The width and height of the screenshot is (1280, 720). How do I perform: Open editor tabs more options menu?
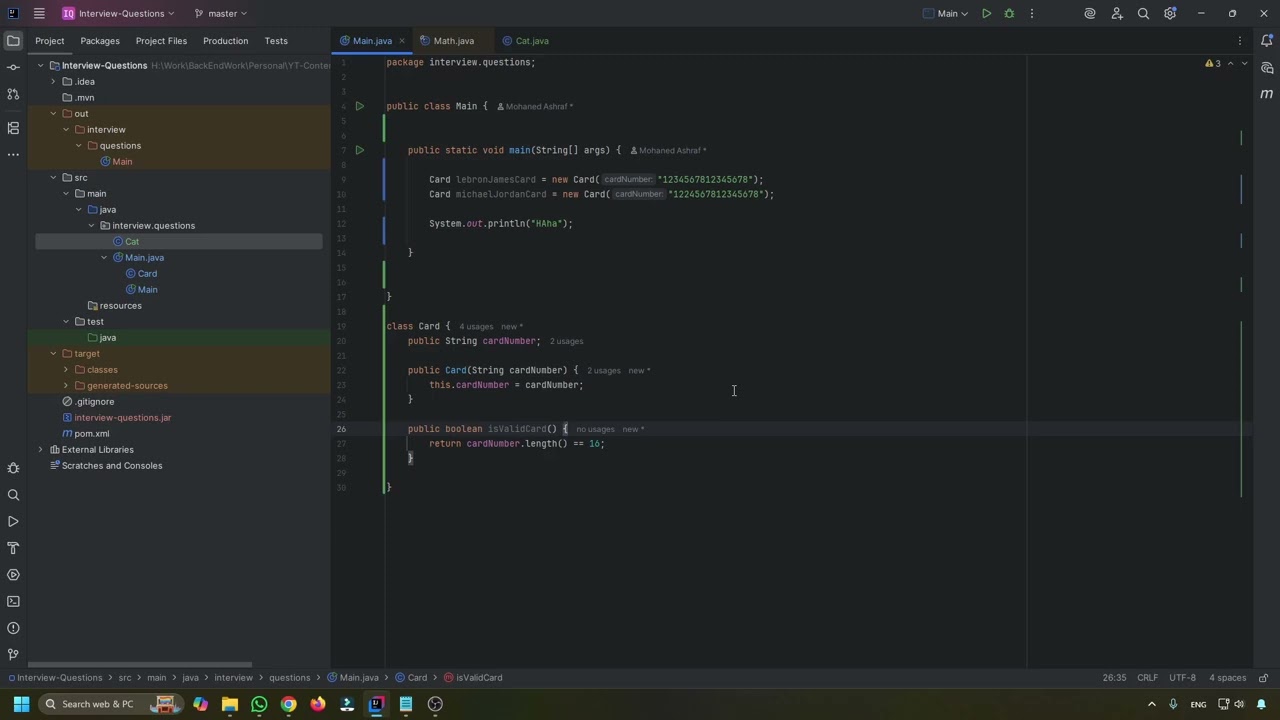1240,41
